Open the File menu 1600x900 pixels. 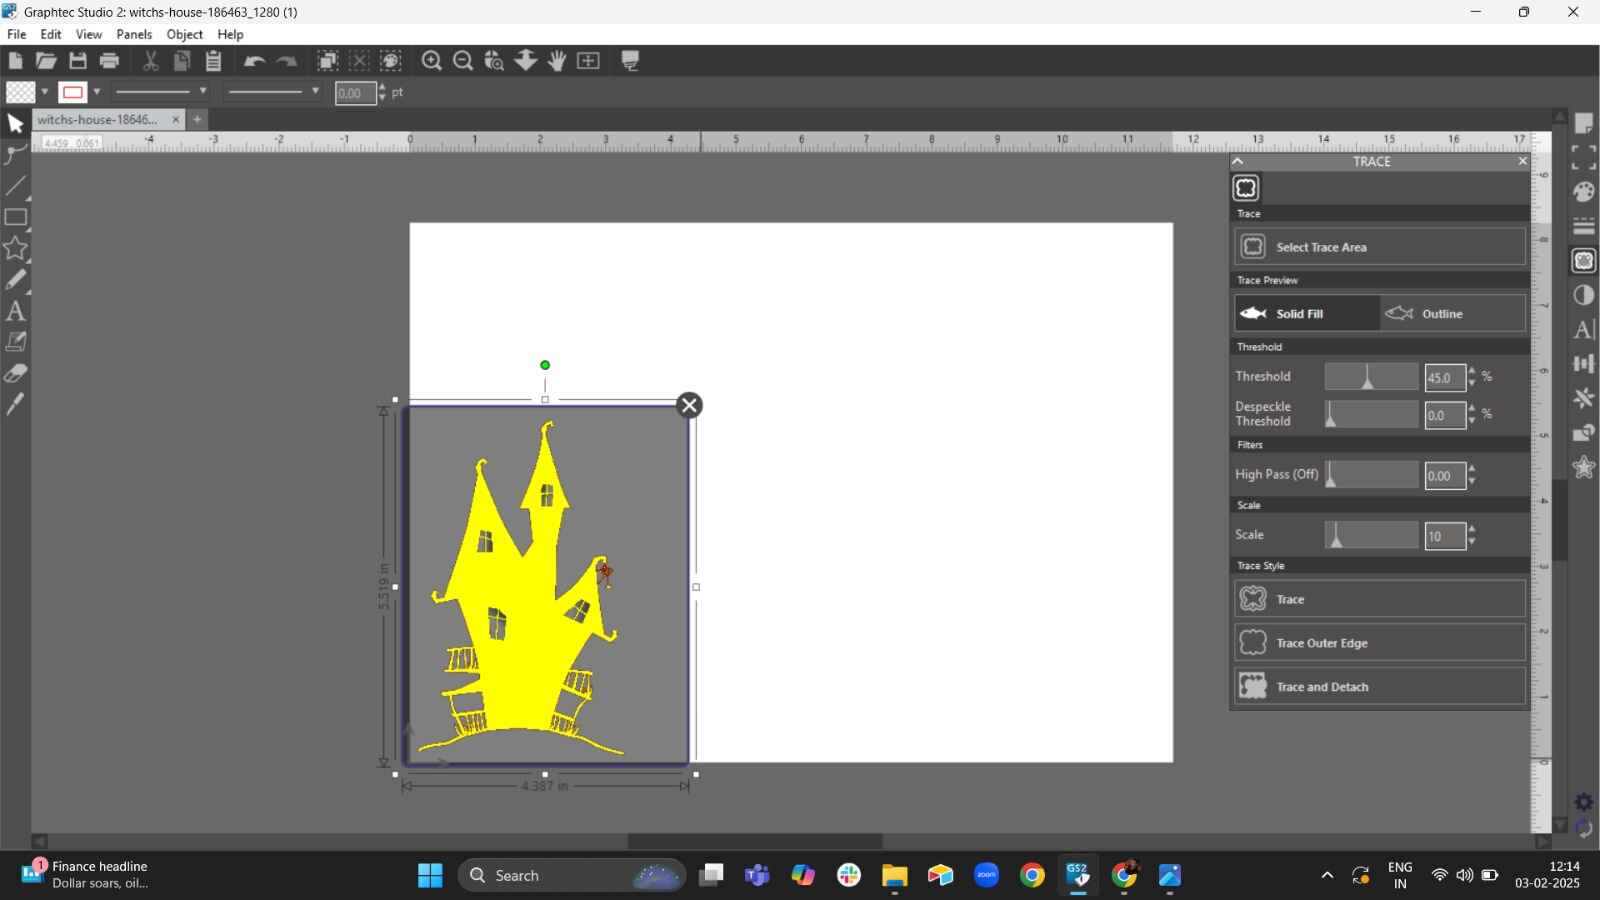pyautogui.click(x=16, y=34)
